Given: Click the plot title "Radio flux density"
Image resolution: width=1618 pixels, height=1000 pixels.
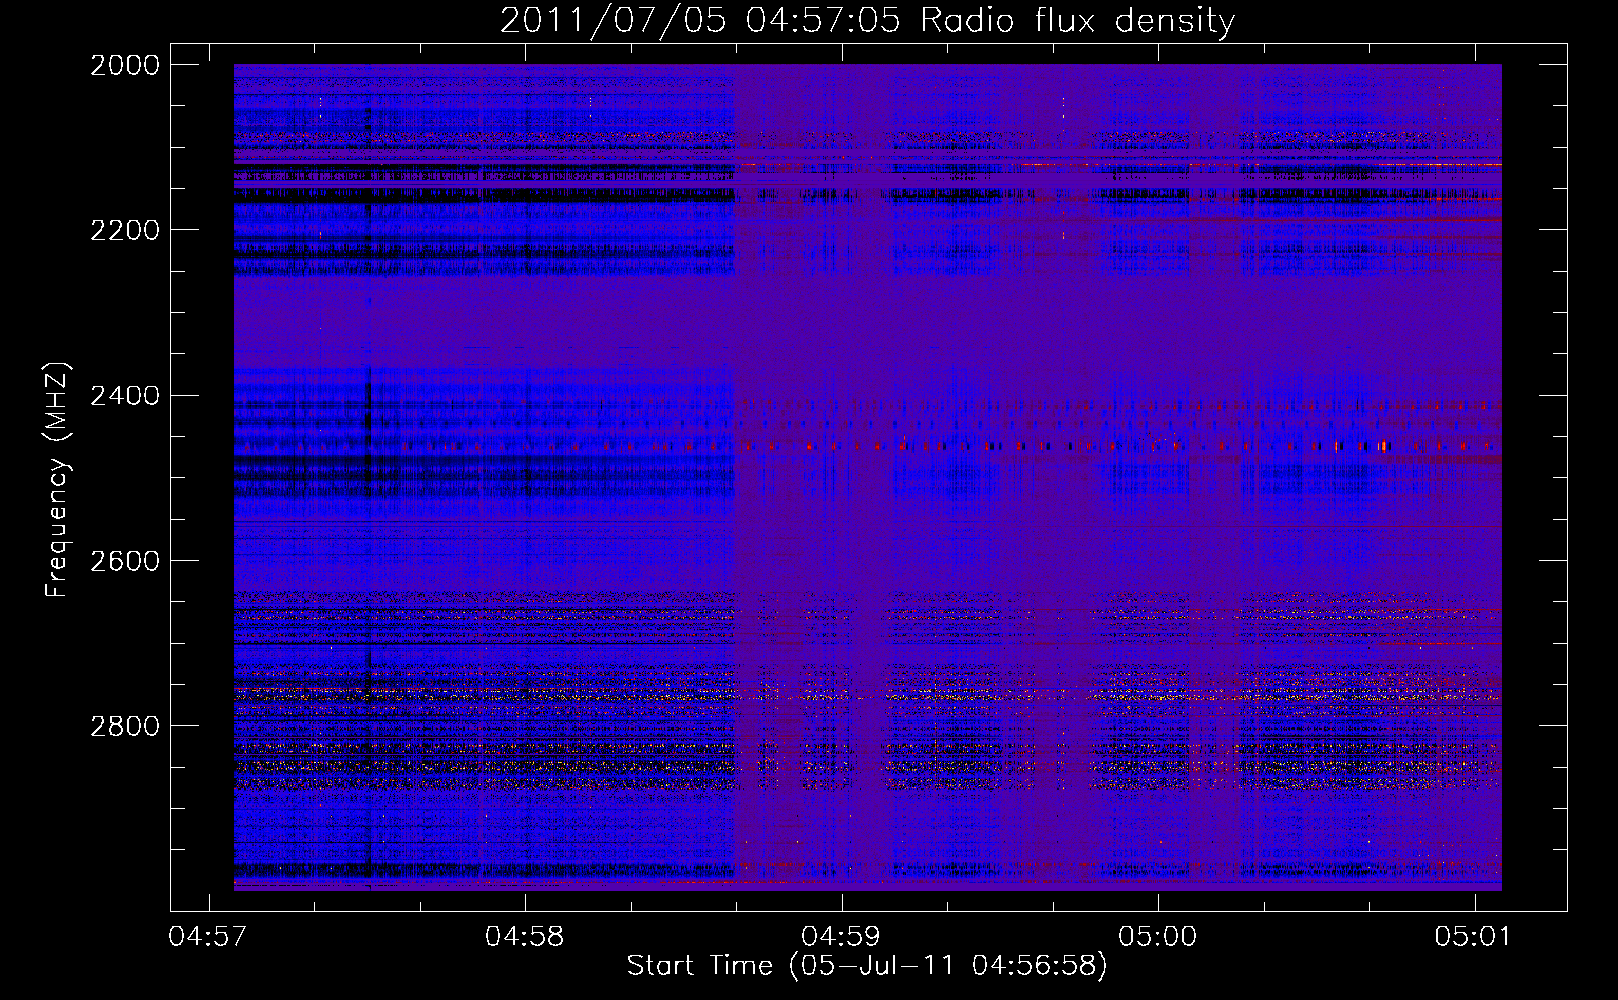Looking at the screenshot, I should coord(867,20).
